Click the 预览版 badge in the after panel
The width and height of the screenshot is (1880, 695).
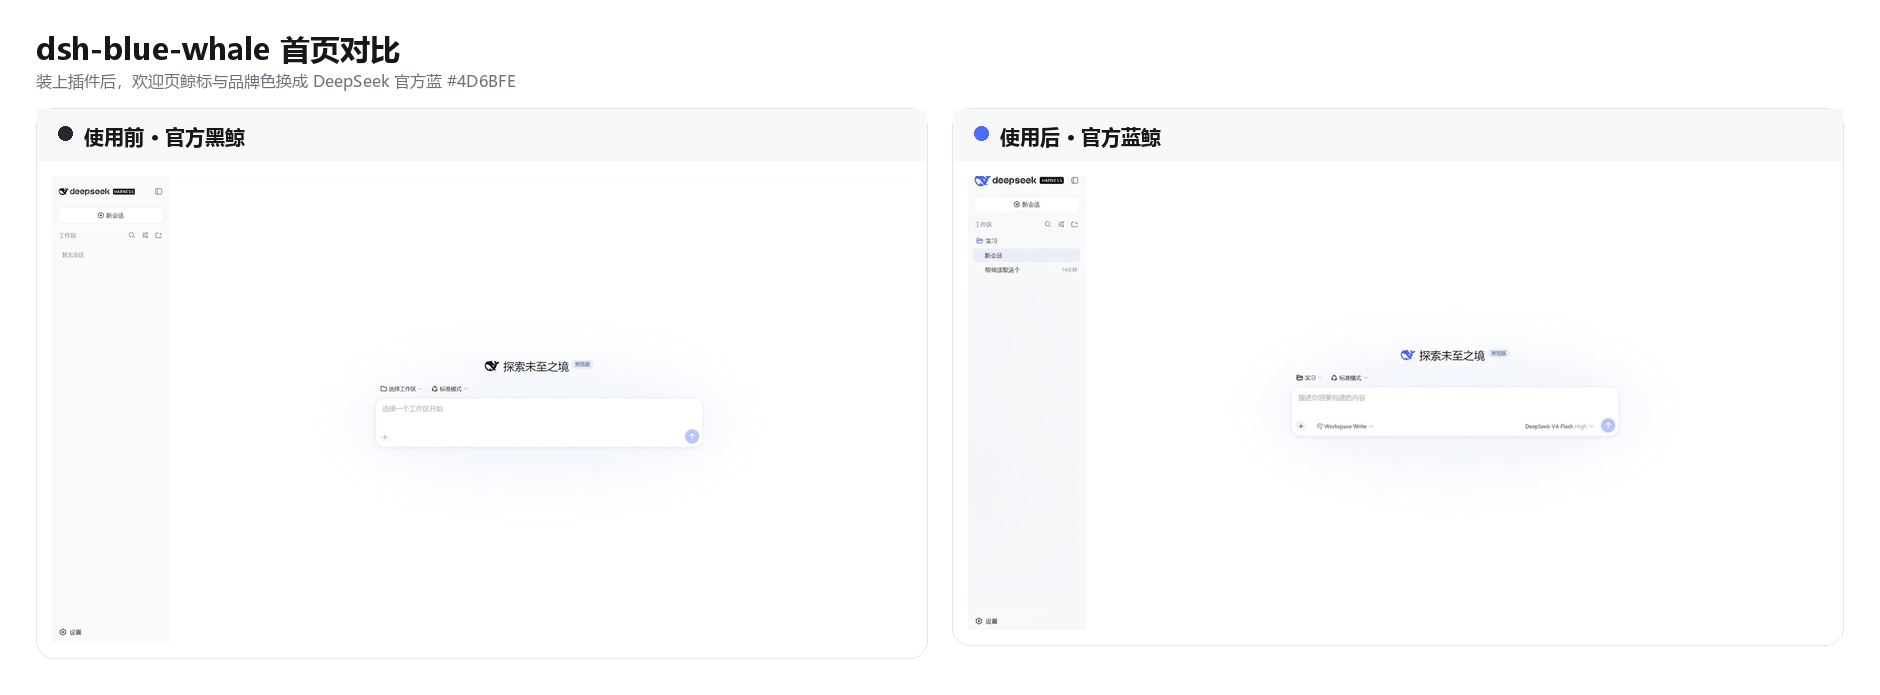pos(1499,353)
